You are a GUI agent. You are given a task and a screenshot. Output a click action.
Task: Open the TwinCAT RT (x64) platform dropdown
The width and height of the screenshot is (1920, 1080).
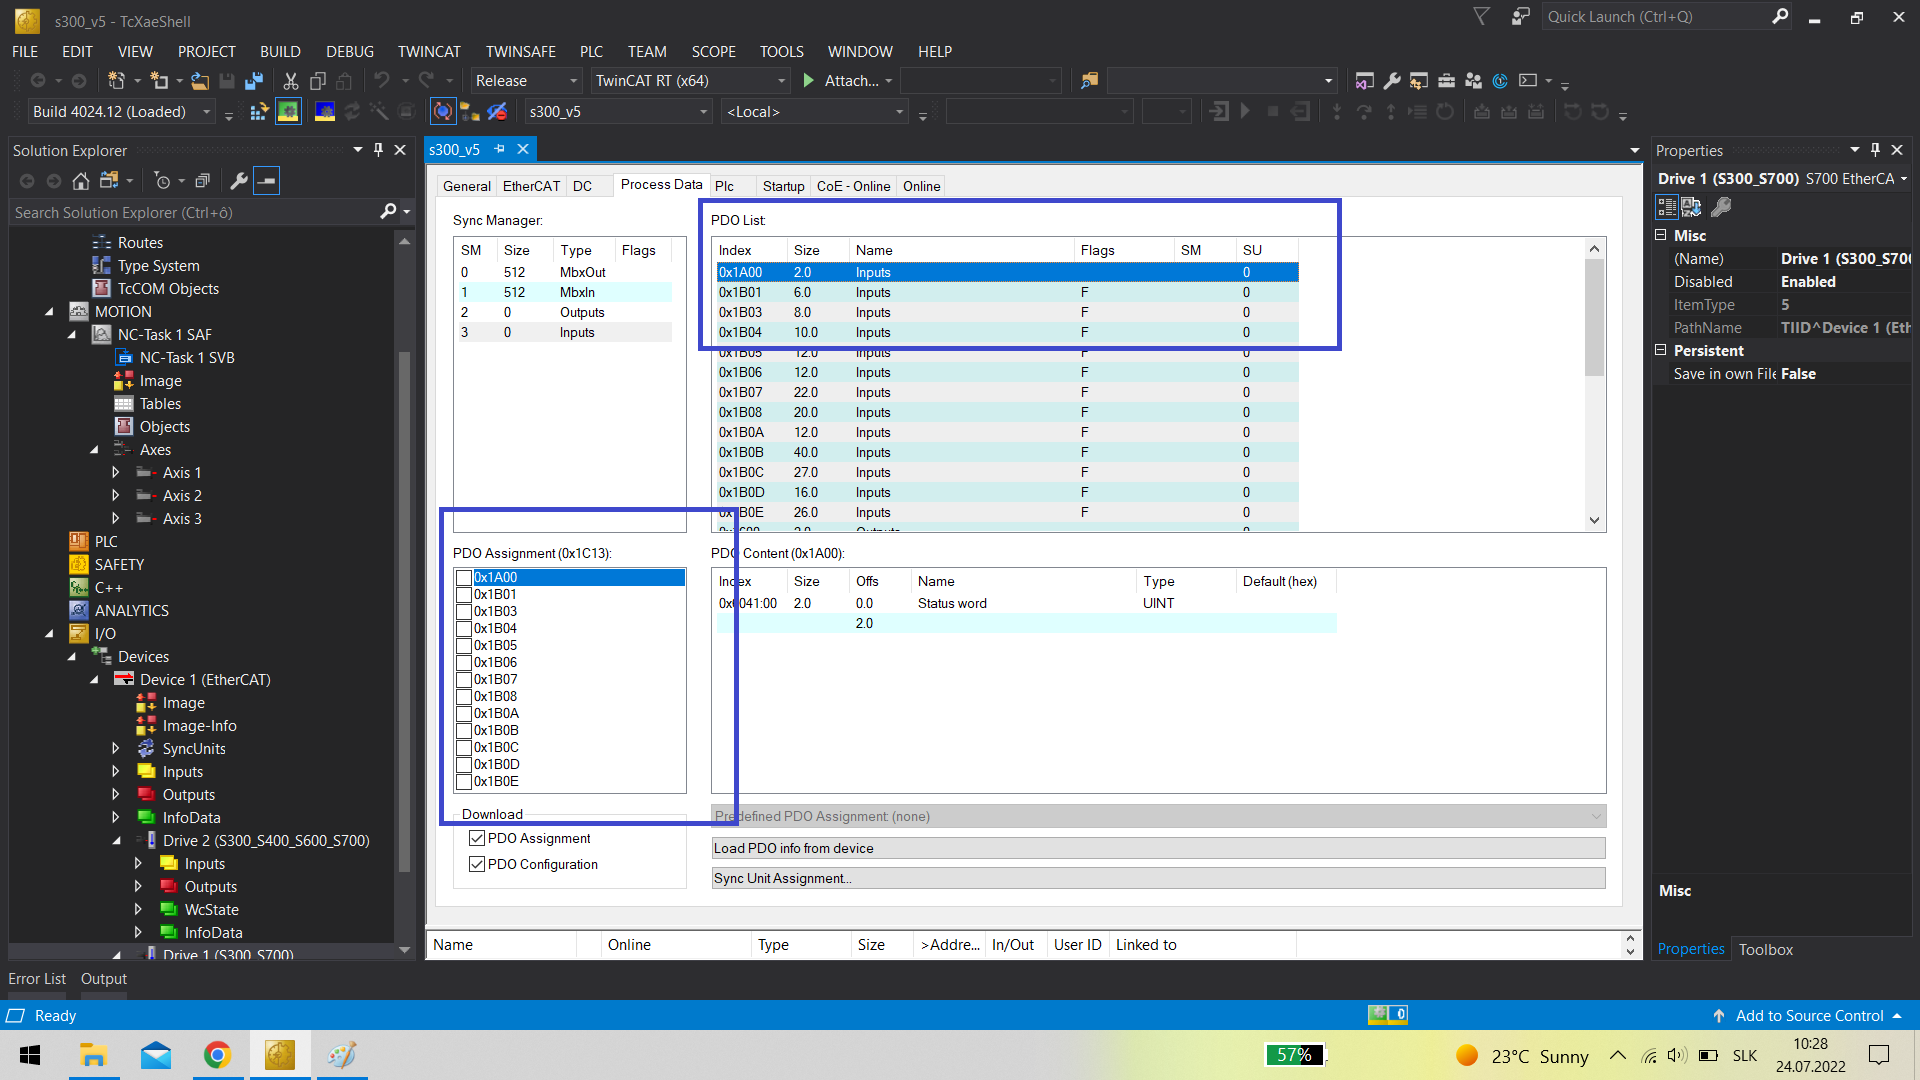point(690,81)
